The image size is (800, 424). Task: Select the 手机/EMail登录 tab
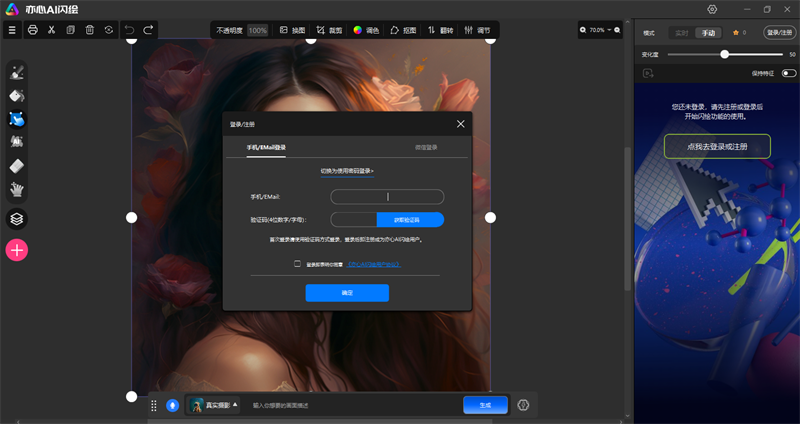tap(266, 147)
